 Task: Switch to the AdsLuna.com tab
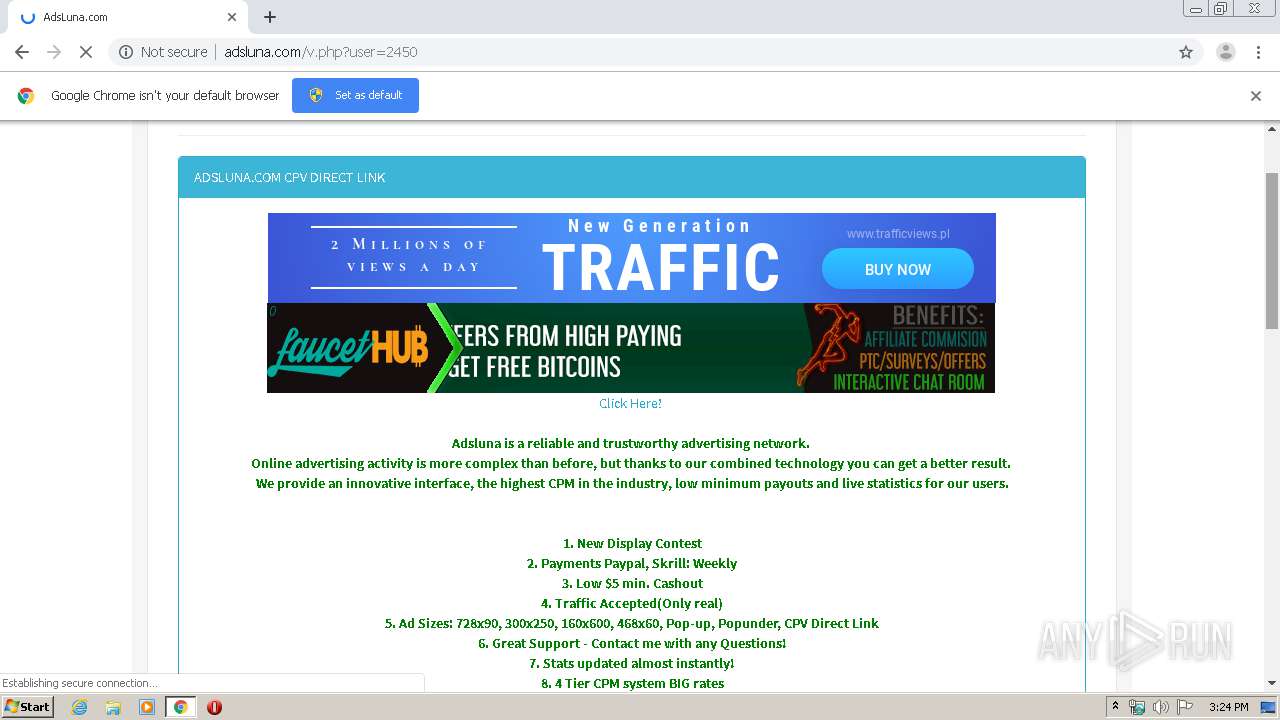[128, 17]
